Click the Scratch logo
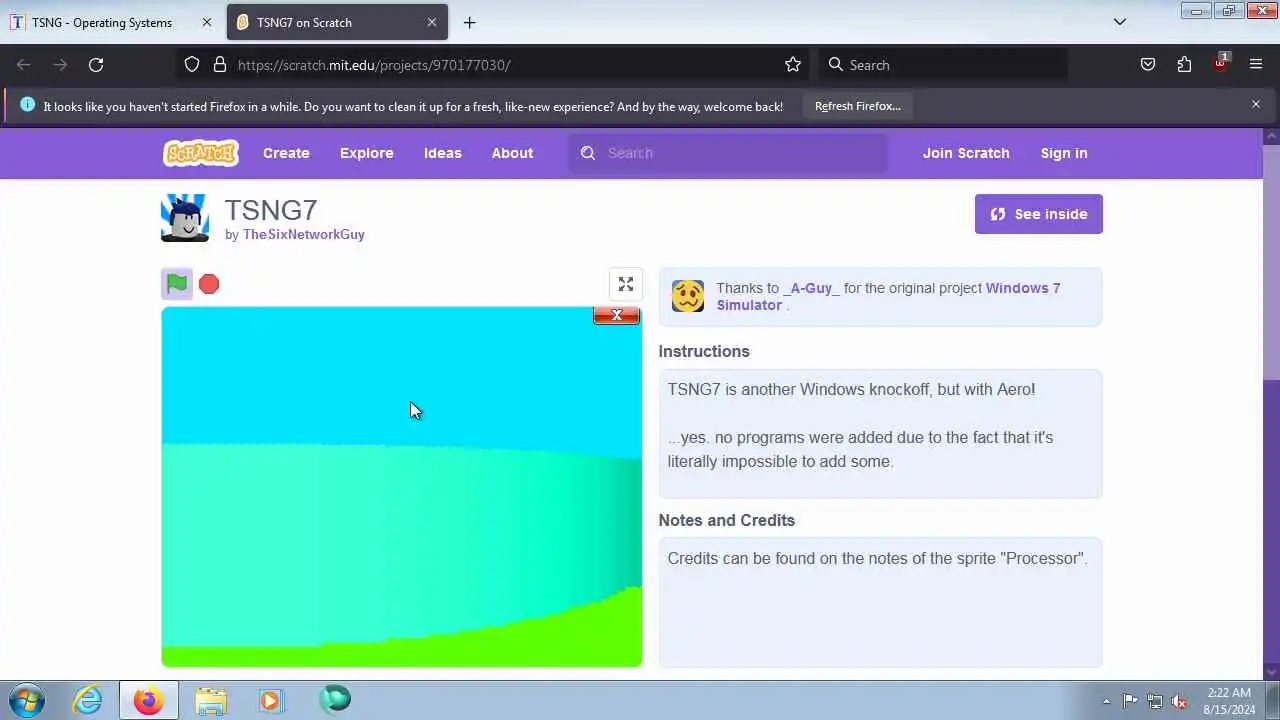 point(201,153)
